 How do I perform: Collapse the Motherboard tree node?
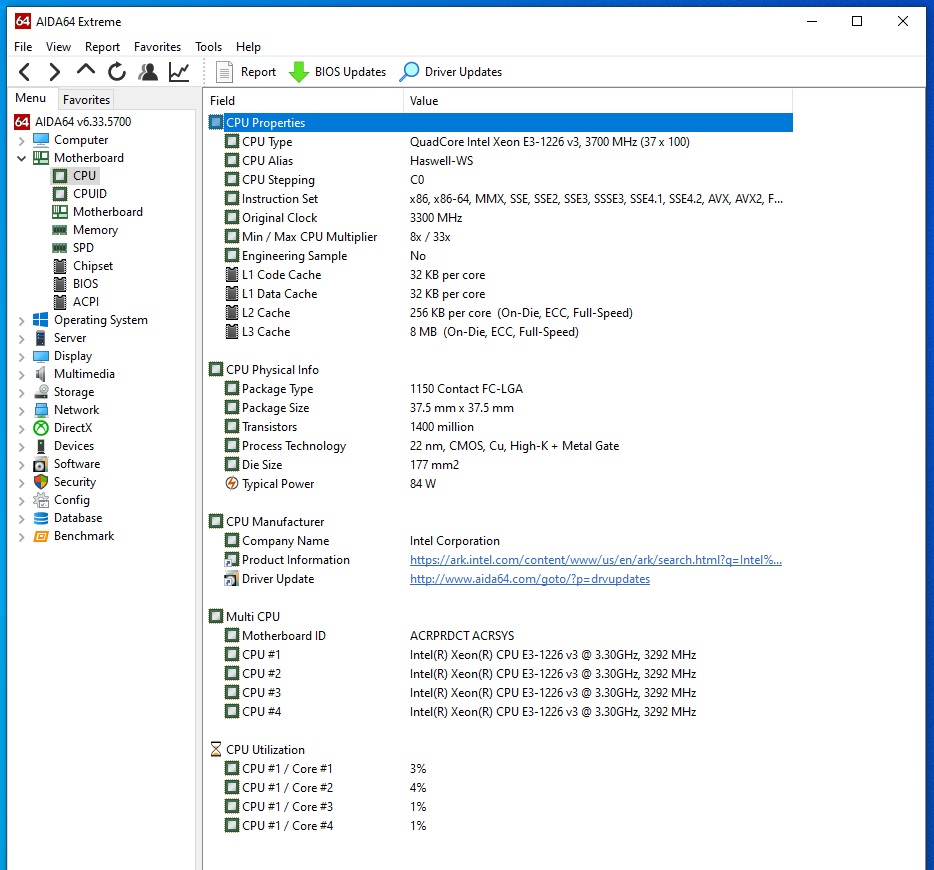coord(22,159)
